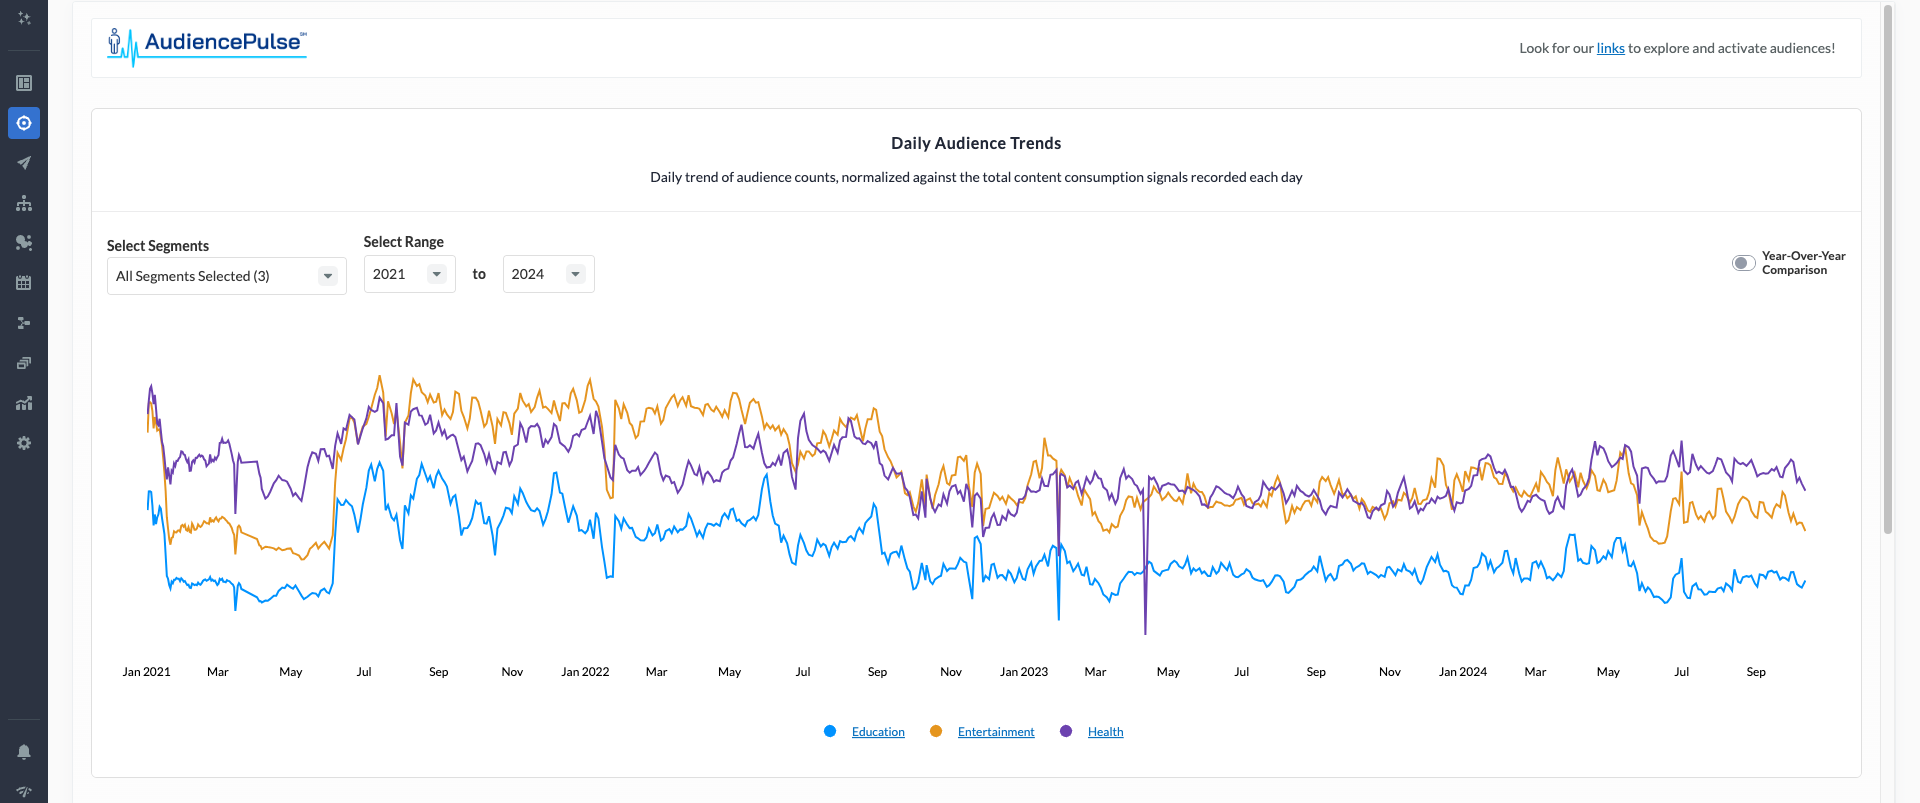This screenshot has height=803, width=1920.
Task: Open the settings gear in sidebar
Action: 24,443
